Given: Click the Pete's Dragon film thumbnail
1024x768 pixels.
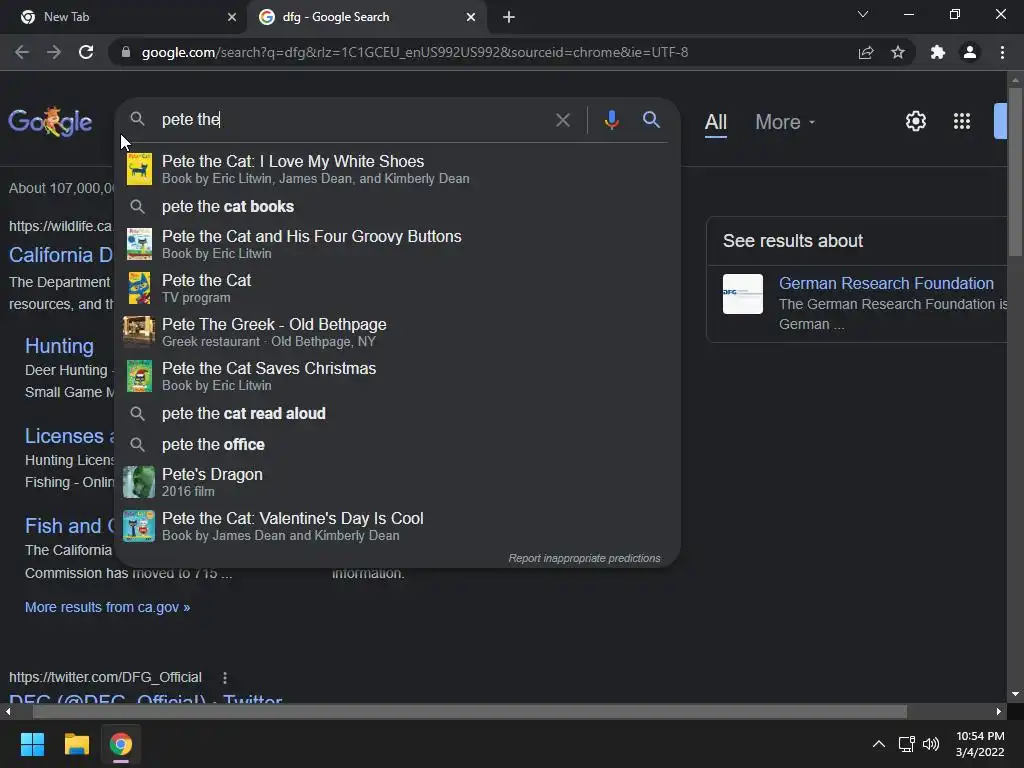Looking at the screenshot, I should [139, 482].
